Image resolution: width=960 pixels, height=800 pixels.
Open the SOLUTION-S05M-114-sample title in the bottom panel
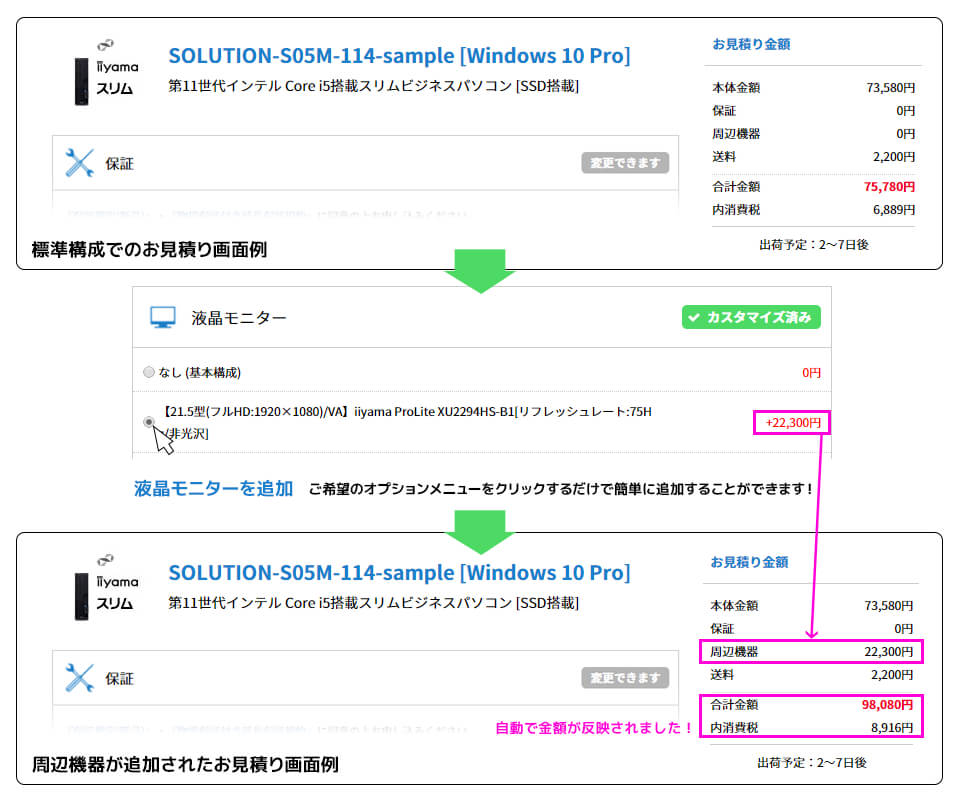pos(399,573)
